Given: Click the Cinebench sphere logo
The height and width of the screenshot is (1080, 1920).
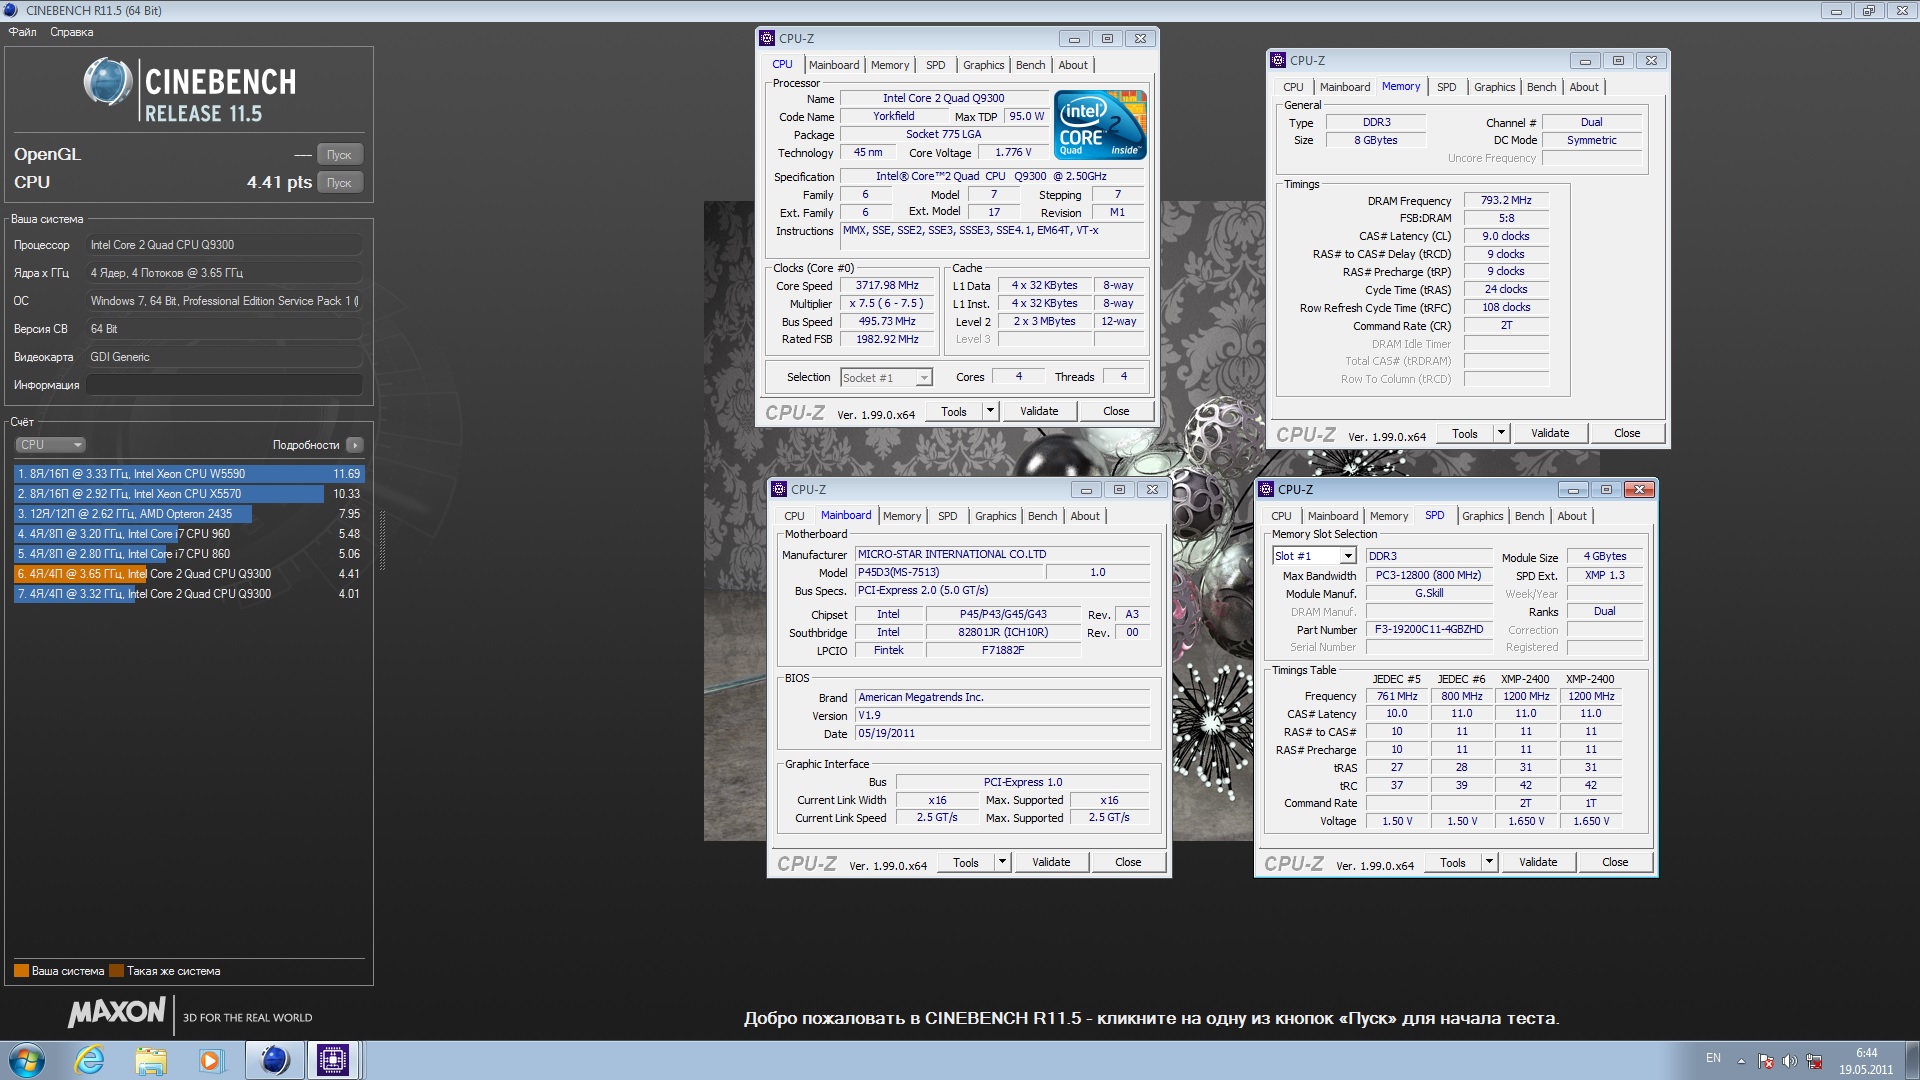Looking at the screenshot, I should 107,82.
